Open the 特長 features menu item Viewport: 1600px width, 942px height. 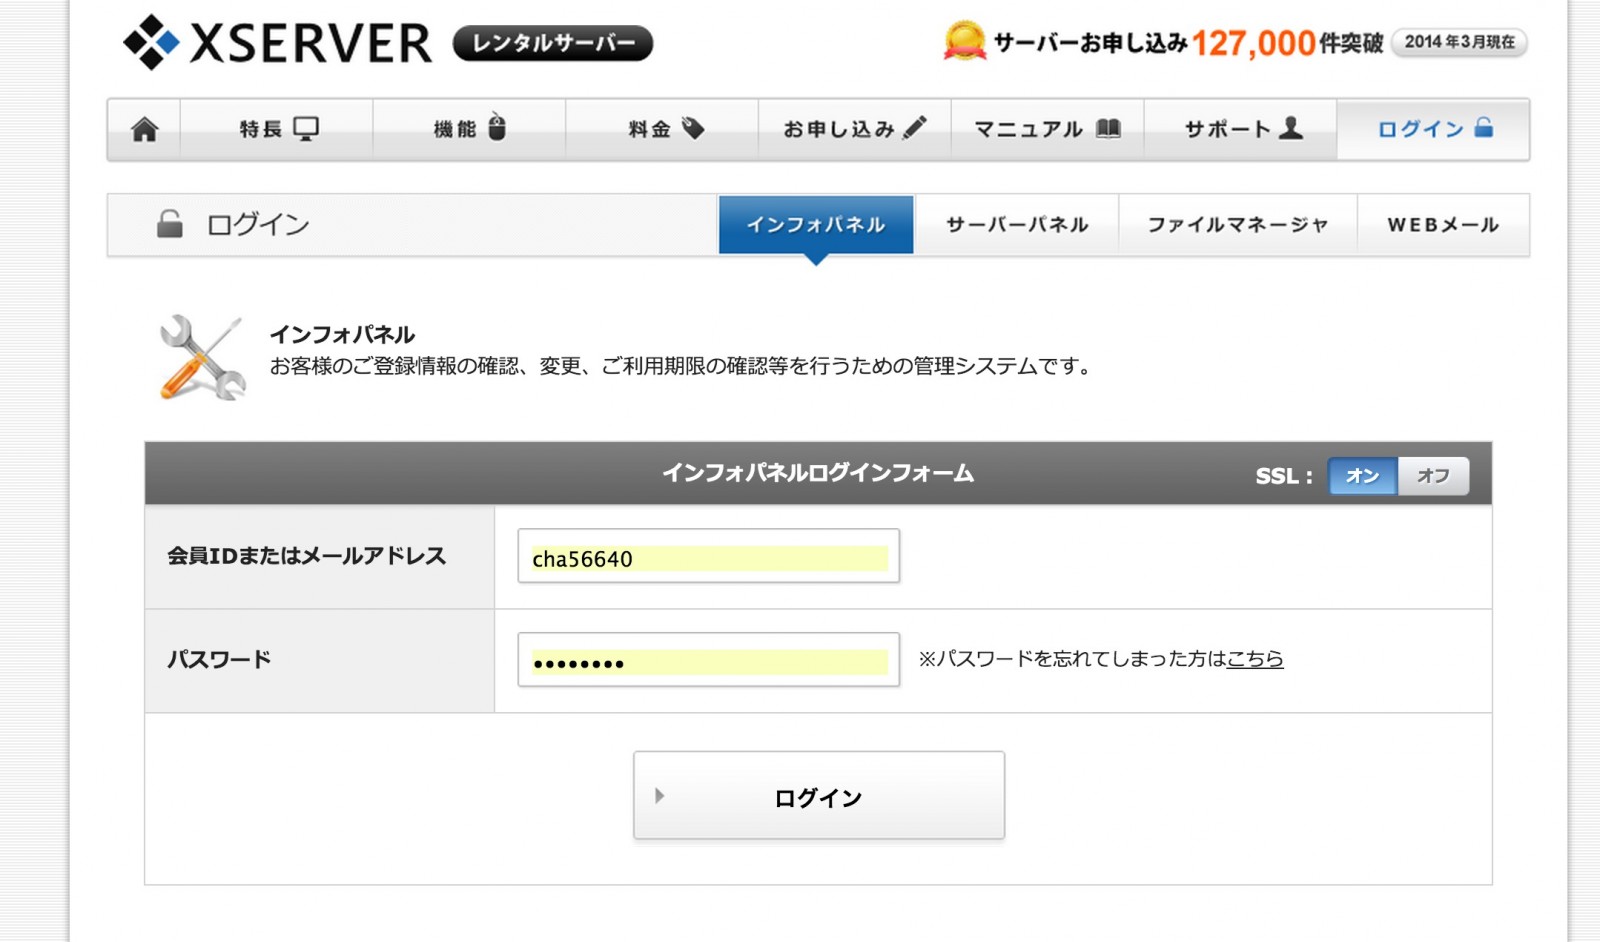click(277, 129)
